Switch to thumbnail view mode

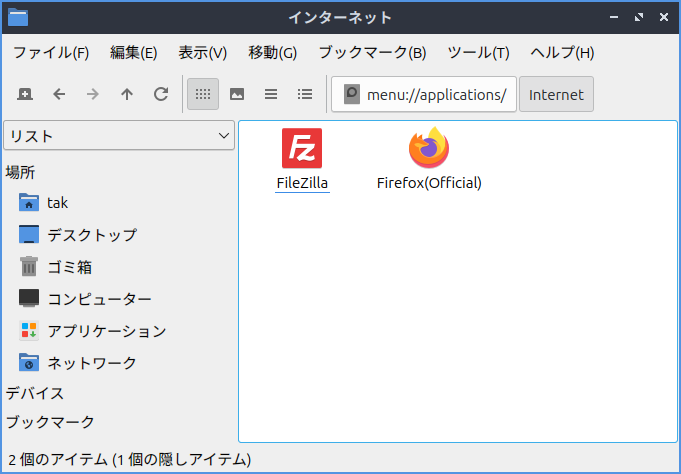pyautogui.click(x=237, y=94)
